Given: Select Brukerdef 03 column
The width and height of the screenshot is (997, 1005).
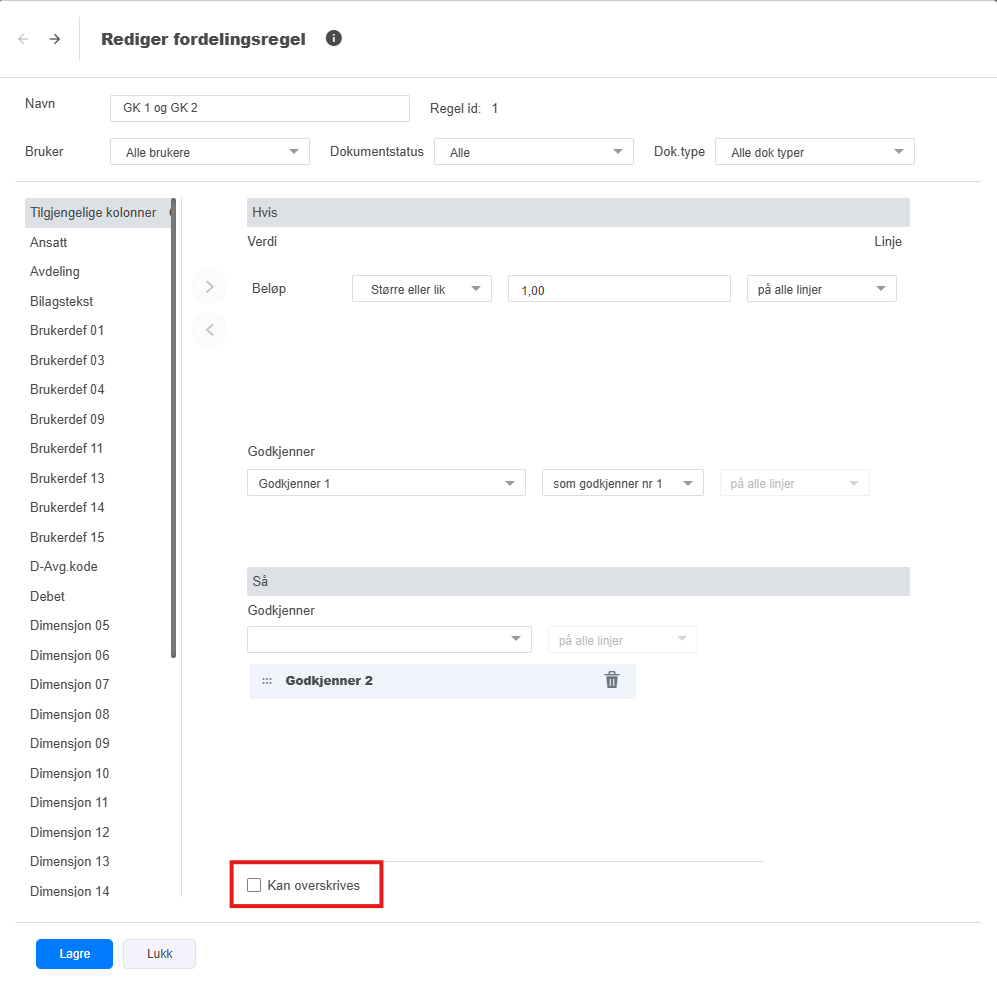Looking at the screenshot, I should (x=67, y=360).
